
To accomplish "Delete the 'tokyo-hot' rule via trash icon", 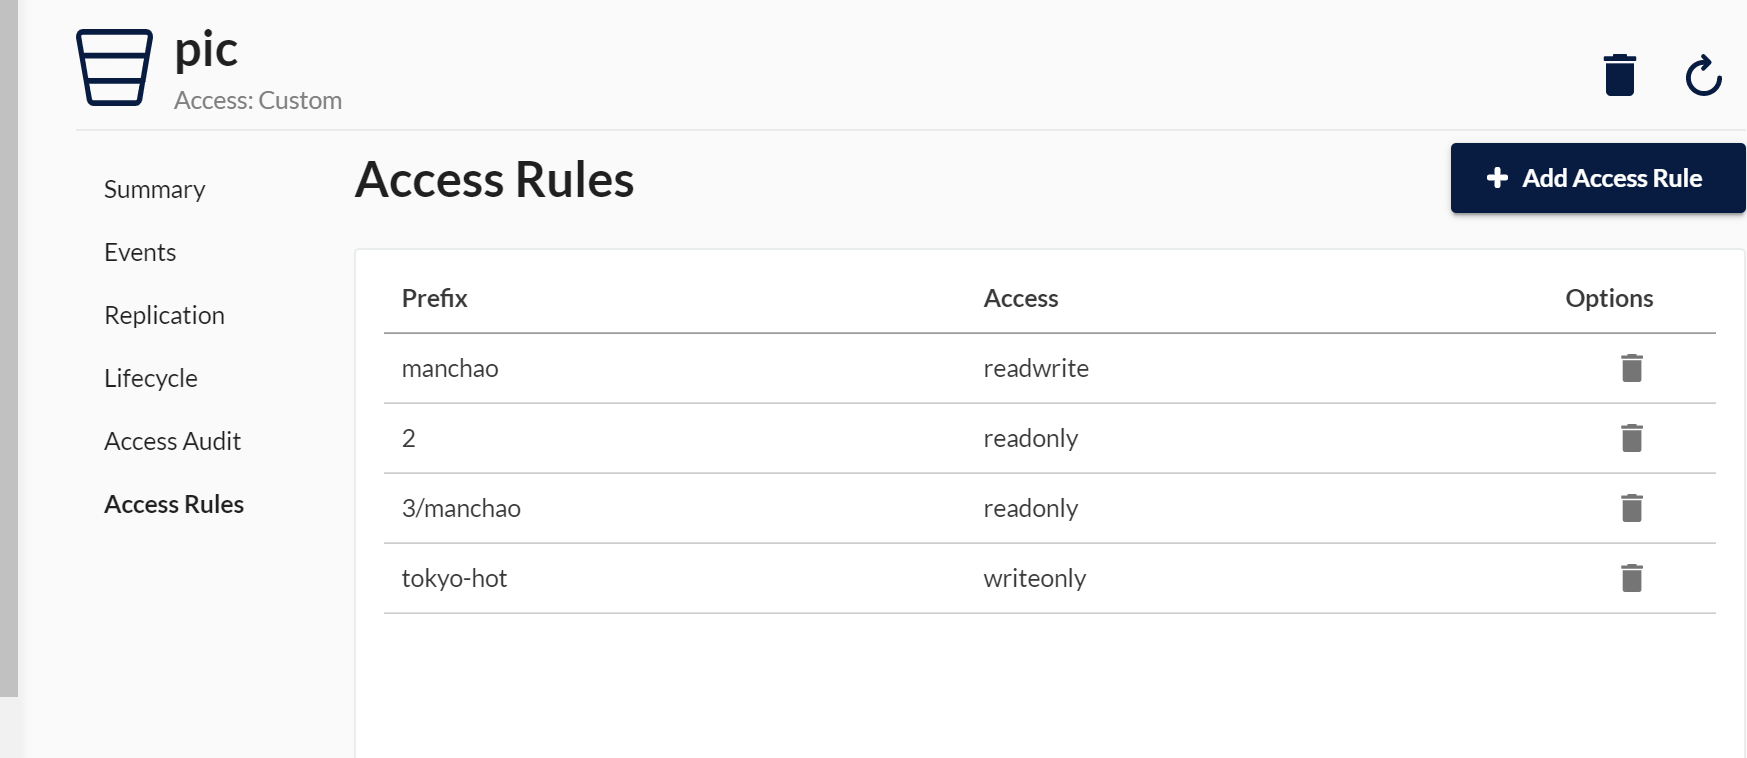I will 1631,578.
